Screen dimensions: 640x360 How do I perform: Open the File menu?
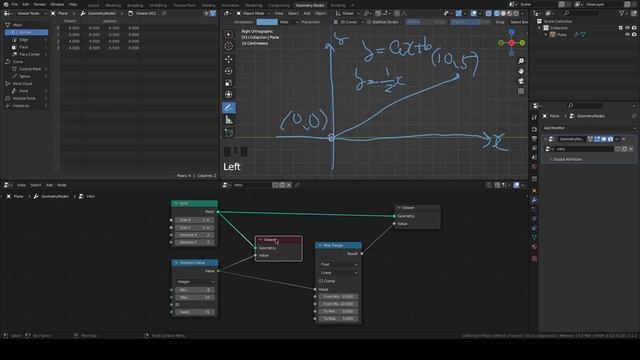click(x=15, y=4)
